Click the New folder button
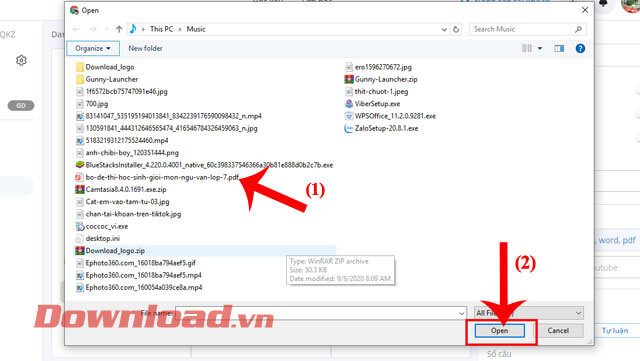Screen dimensions: 640x361 pyautogui.click(x=145, y=48)
